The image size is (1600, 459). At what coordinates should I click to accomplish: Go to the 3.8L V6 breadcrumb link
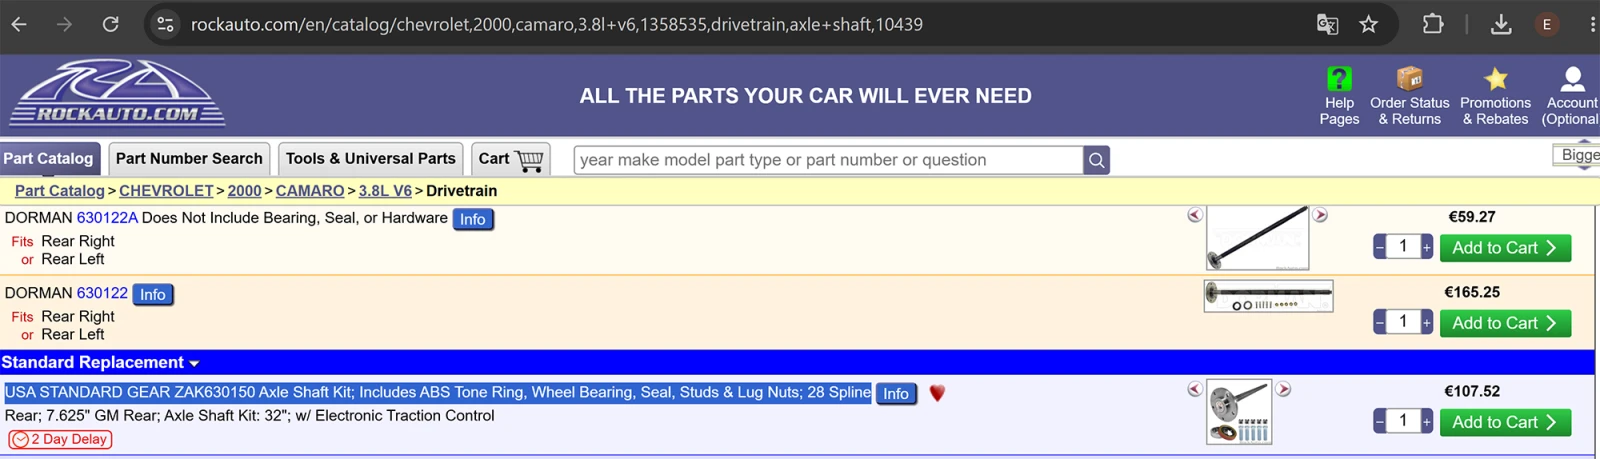tap(385, 191)
